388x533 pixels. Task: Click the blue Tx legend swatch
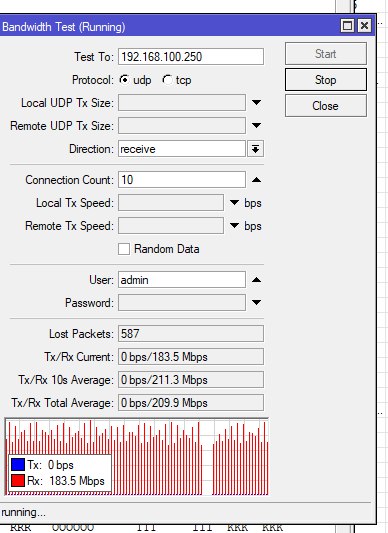(18, 464)
